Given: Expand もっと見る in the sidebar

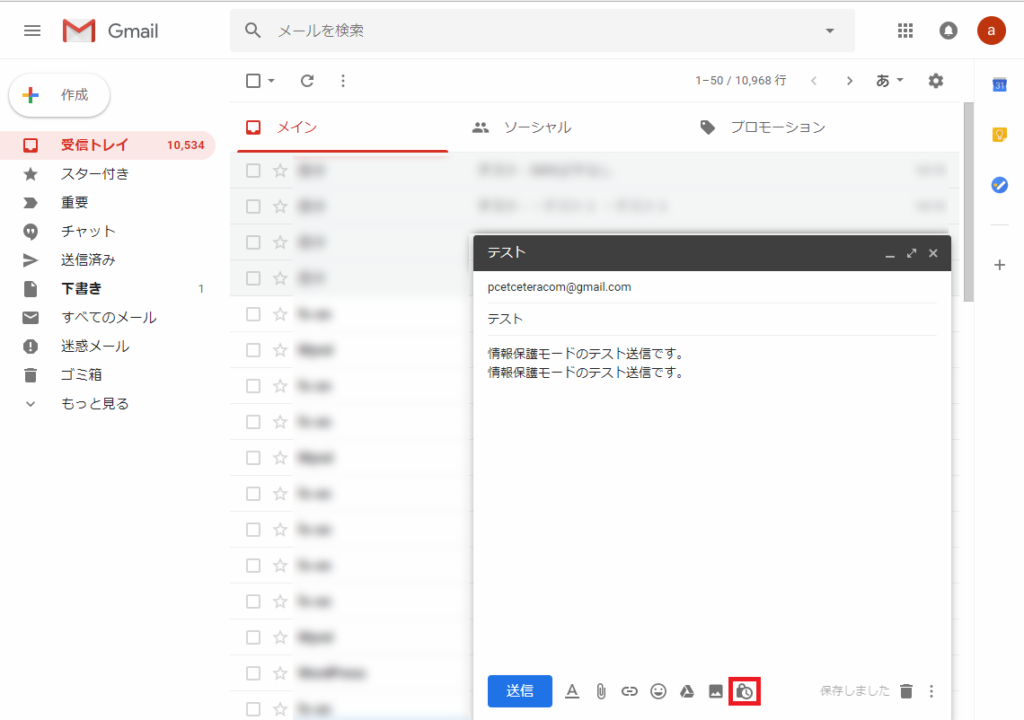Looking at the screenshot, I should click(94, 404).
